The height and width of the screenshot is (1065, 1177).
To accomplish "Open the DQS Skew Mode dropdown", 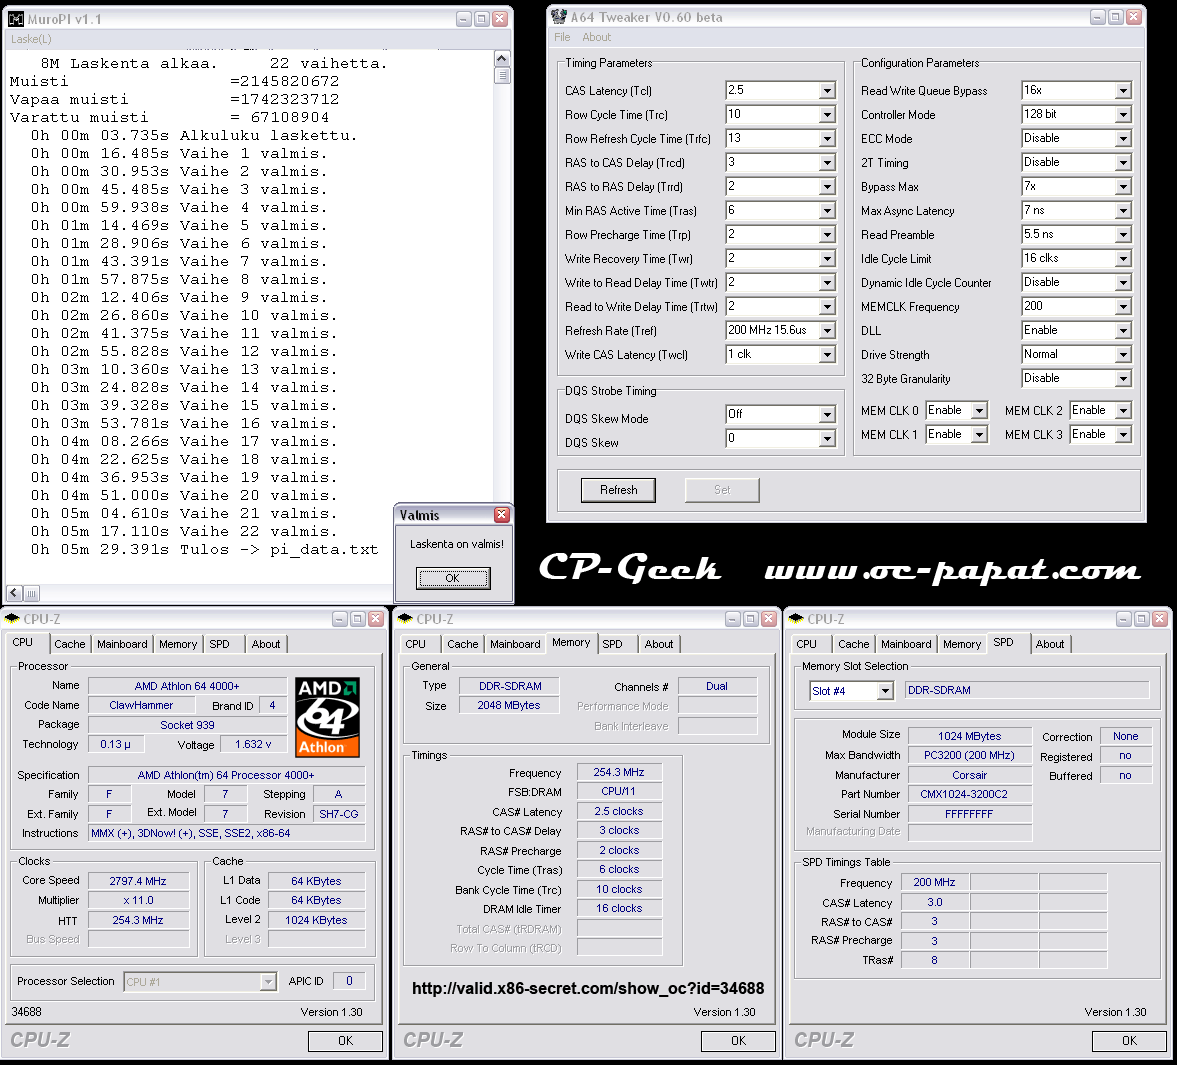I will pos(827,414).
